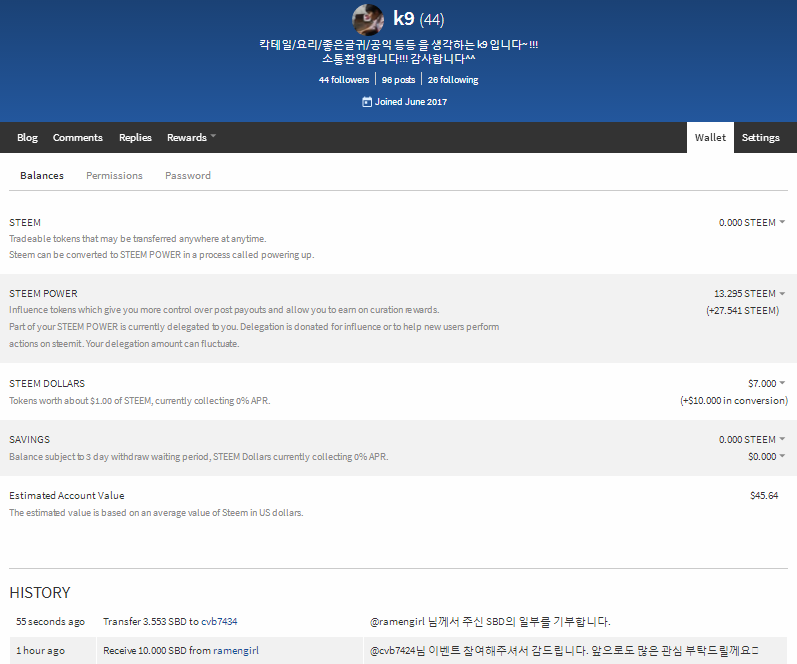Select the Wallet tab
The height and width of the screenshot is (664, 797).
(x=710, y=137)
